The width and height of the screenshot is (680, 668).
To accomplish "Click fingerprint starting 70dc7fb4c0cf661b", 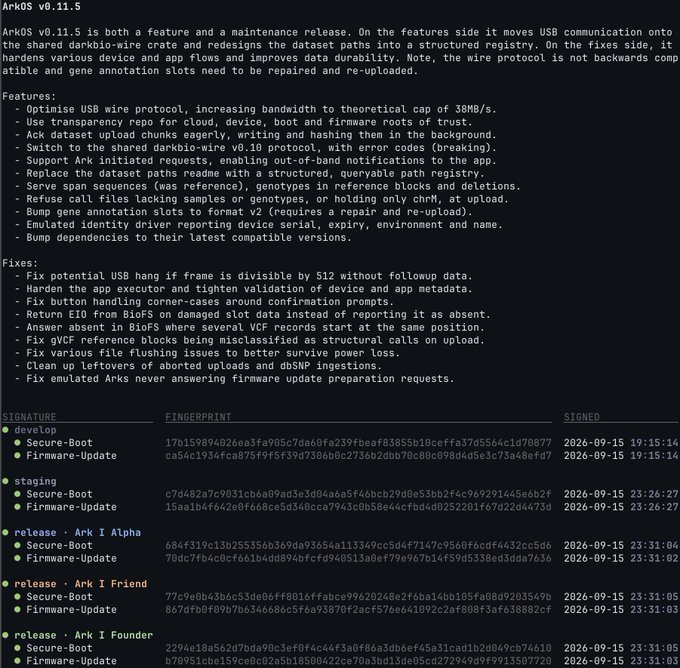I will click(x=358, y=558).
